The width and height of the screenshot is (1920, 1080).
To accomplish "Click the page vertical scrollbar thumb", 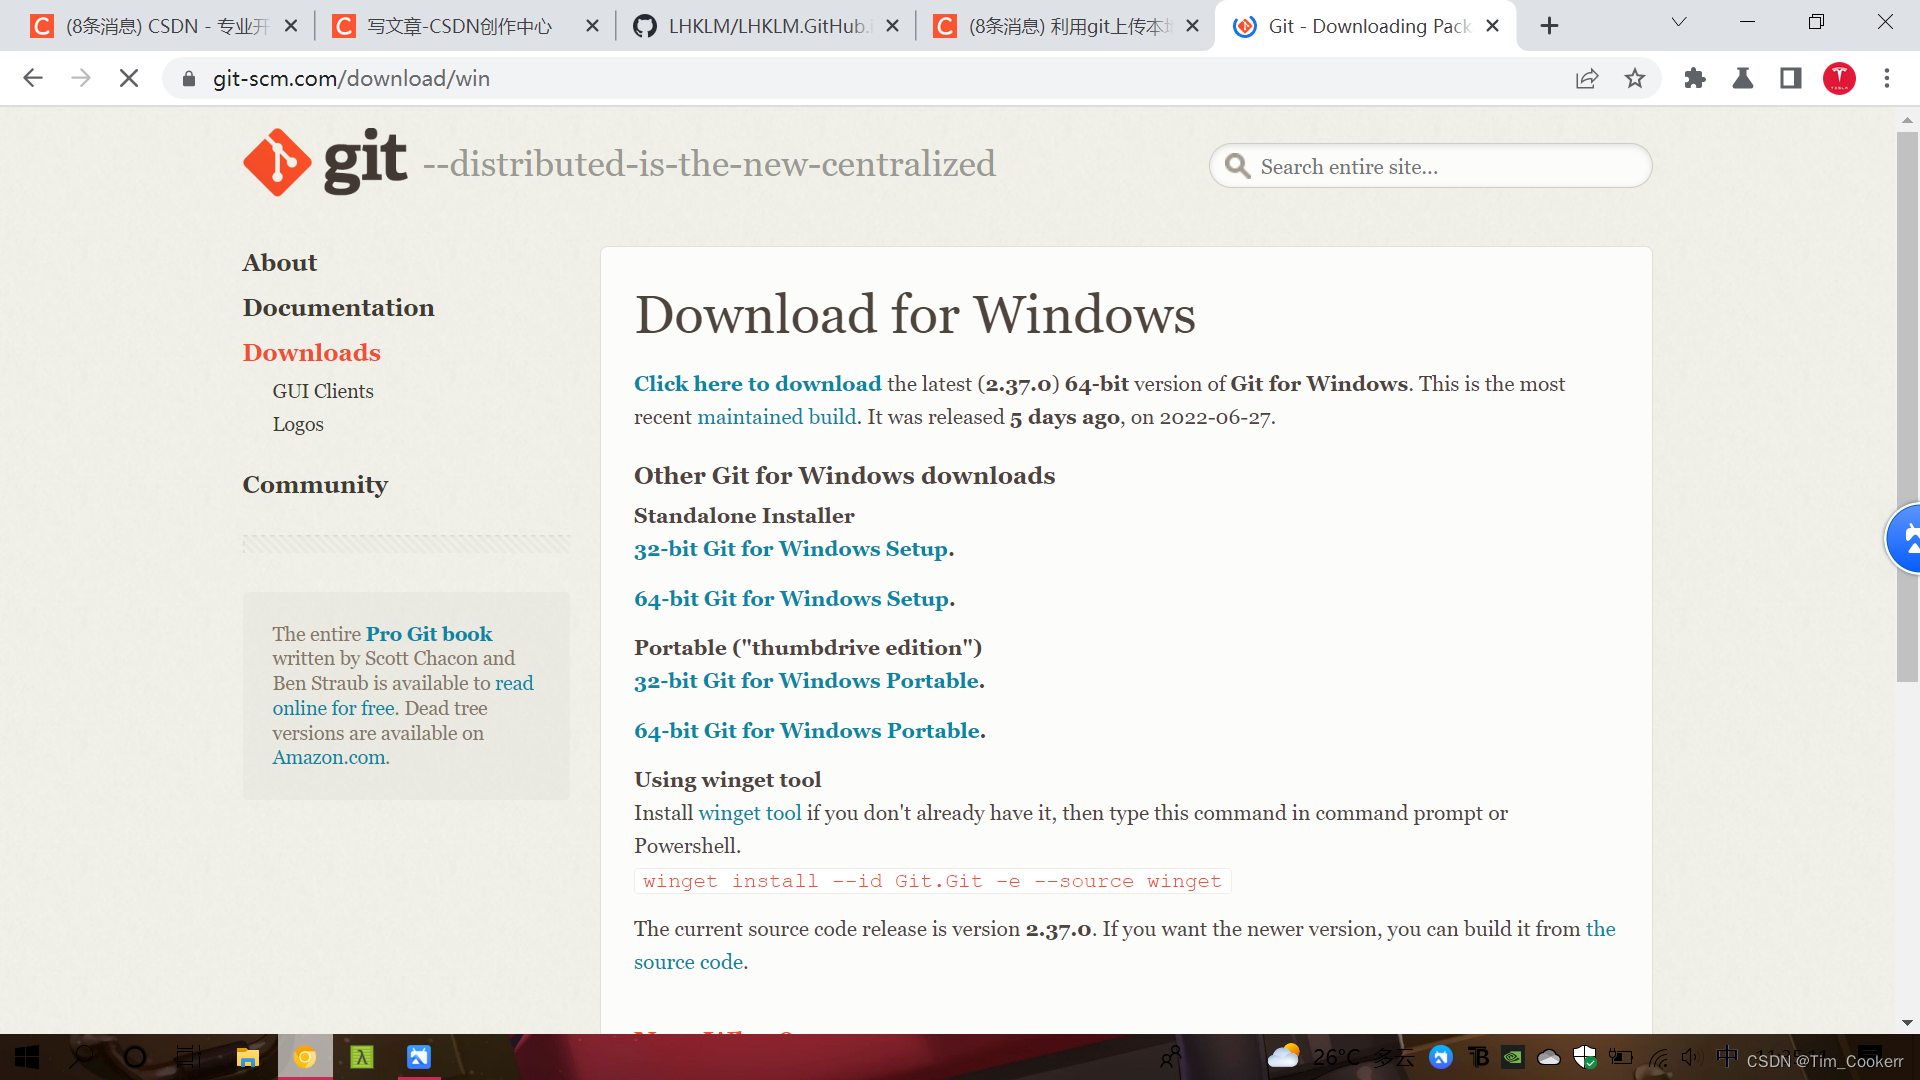I will point(1907,400).
